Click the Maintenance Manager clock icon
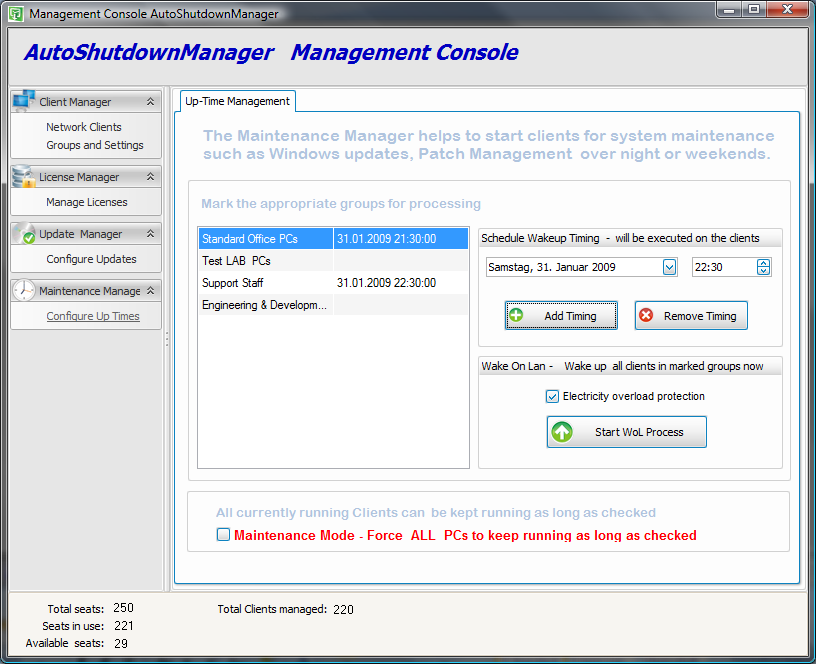This screenshot has width=816, height=664. coord(23,290)
